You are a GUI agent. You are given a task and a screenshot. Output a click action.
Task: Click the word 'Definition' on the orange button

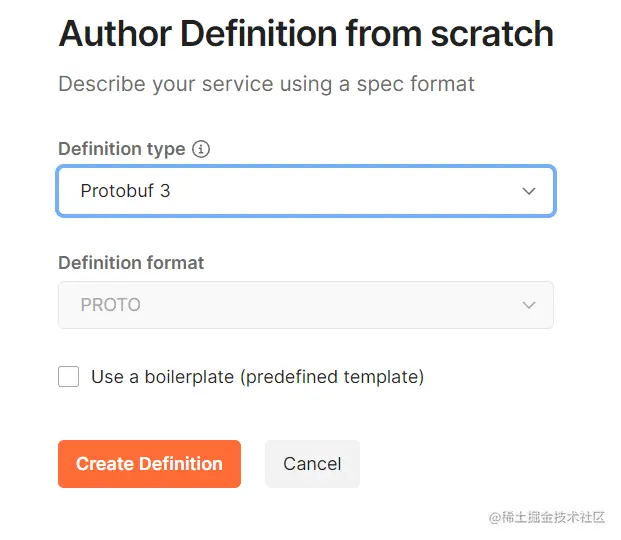[181, 464]
